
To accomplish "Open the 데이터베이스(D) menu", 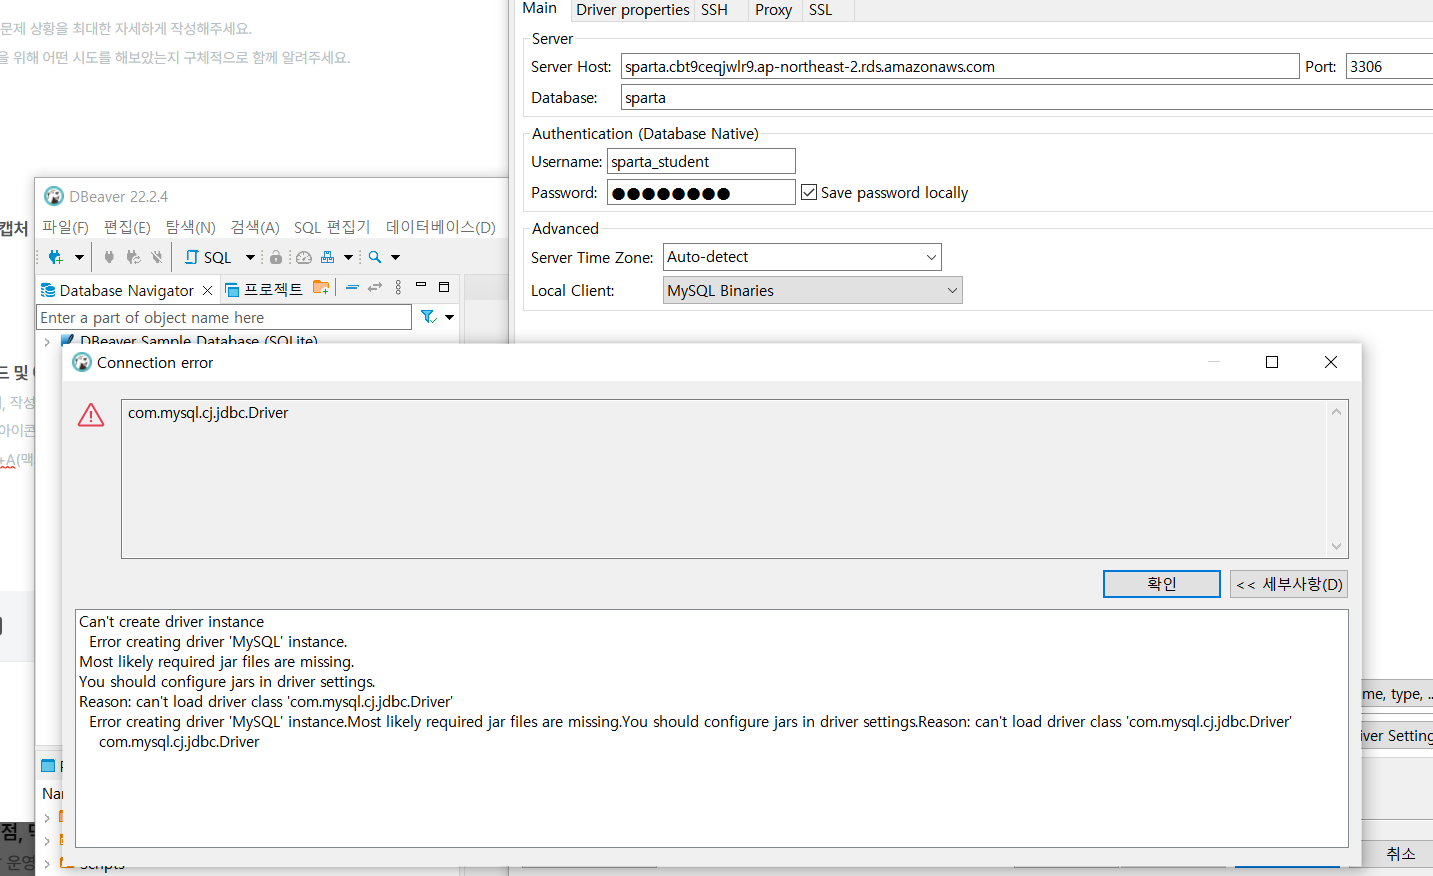I will (x=441, y=227).
